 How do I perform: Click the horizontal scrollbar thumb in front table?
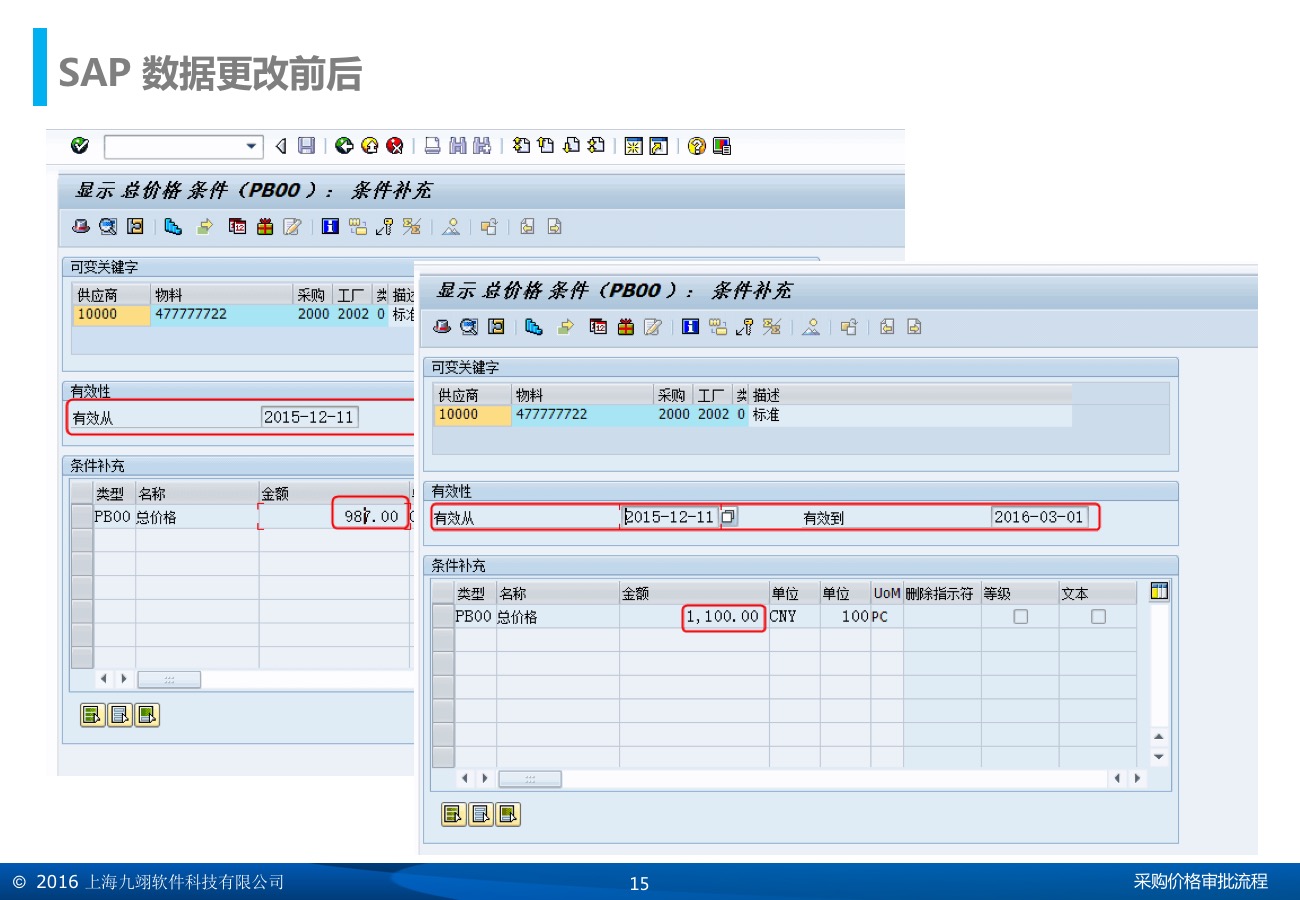[x=530, y=778]
